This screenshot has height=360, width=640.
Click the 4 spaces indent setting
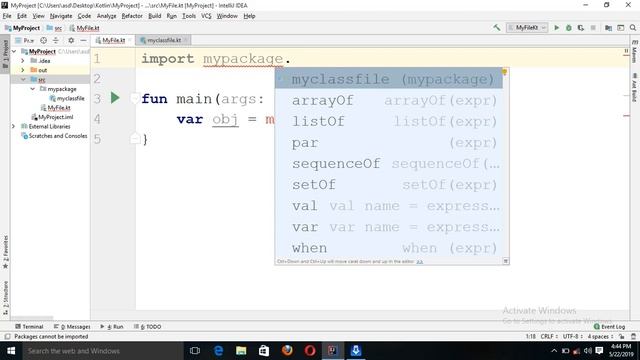pos(600,337)
